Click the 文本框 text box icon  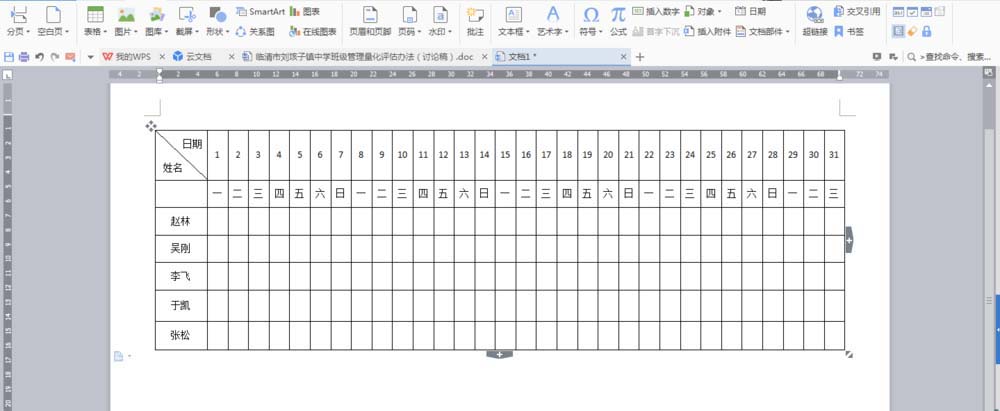pos(513,14)
